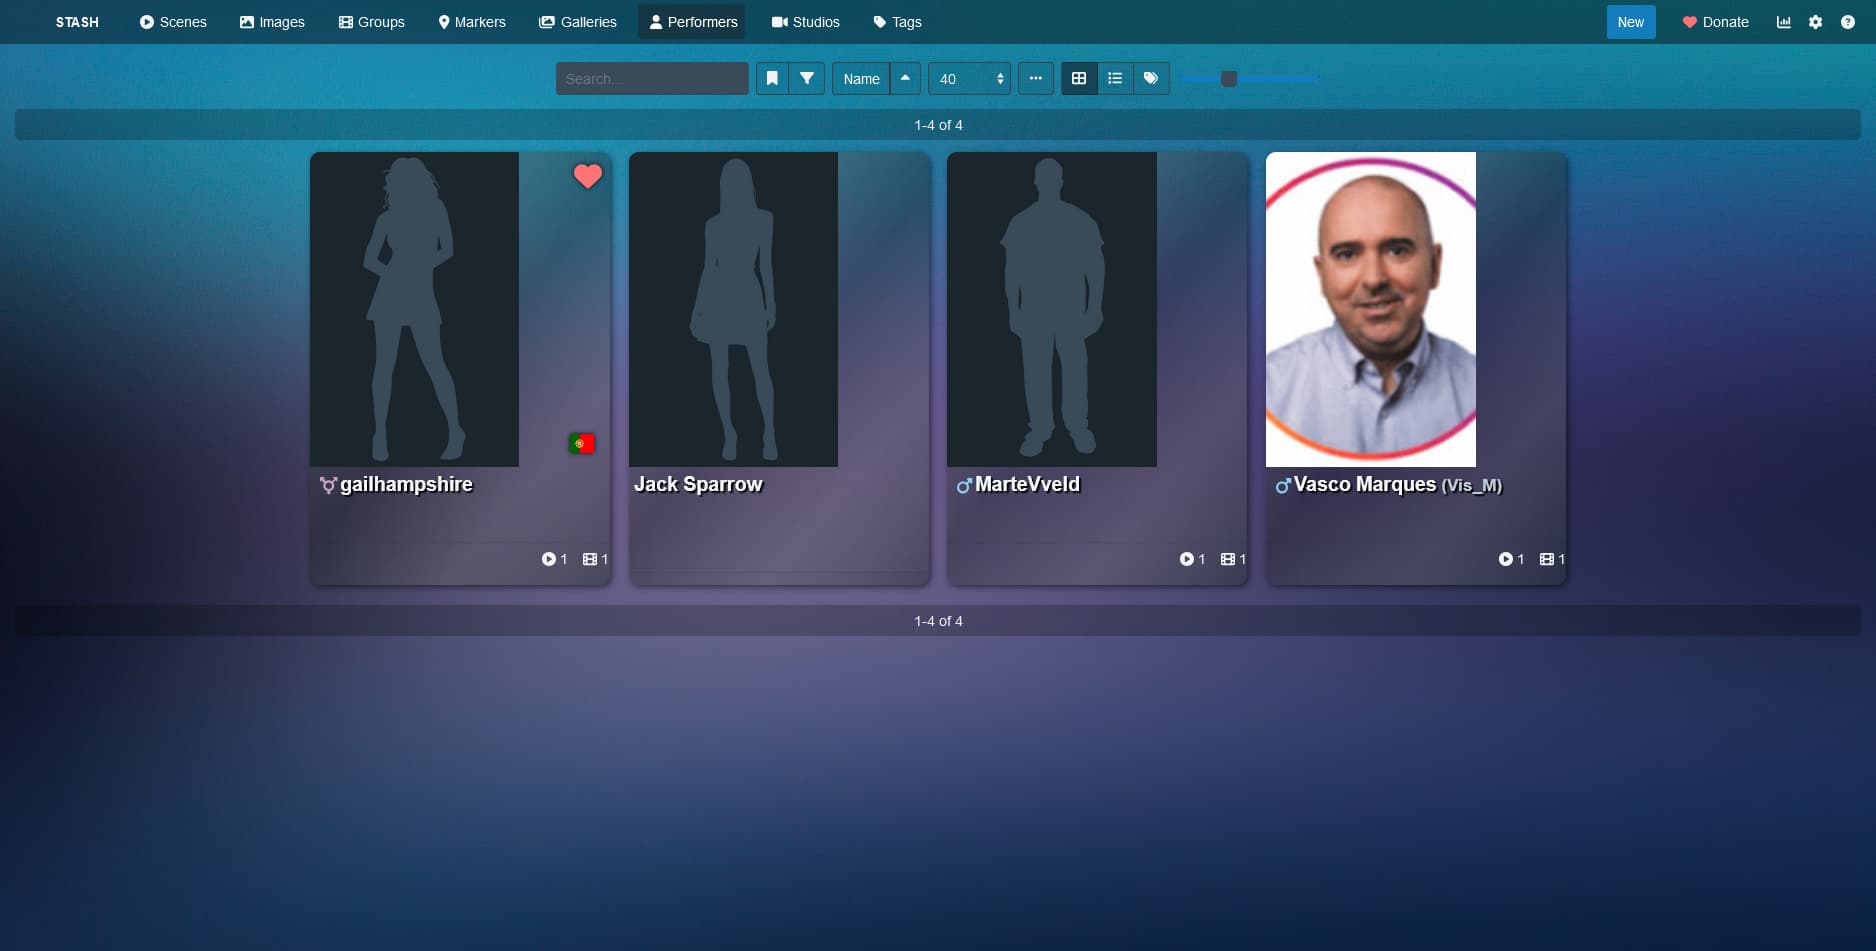Open the Images tab

(272, 22)
